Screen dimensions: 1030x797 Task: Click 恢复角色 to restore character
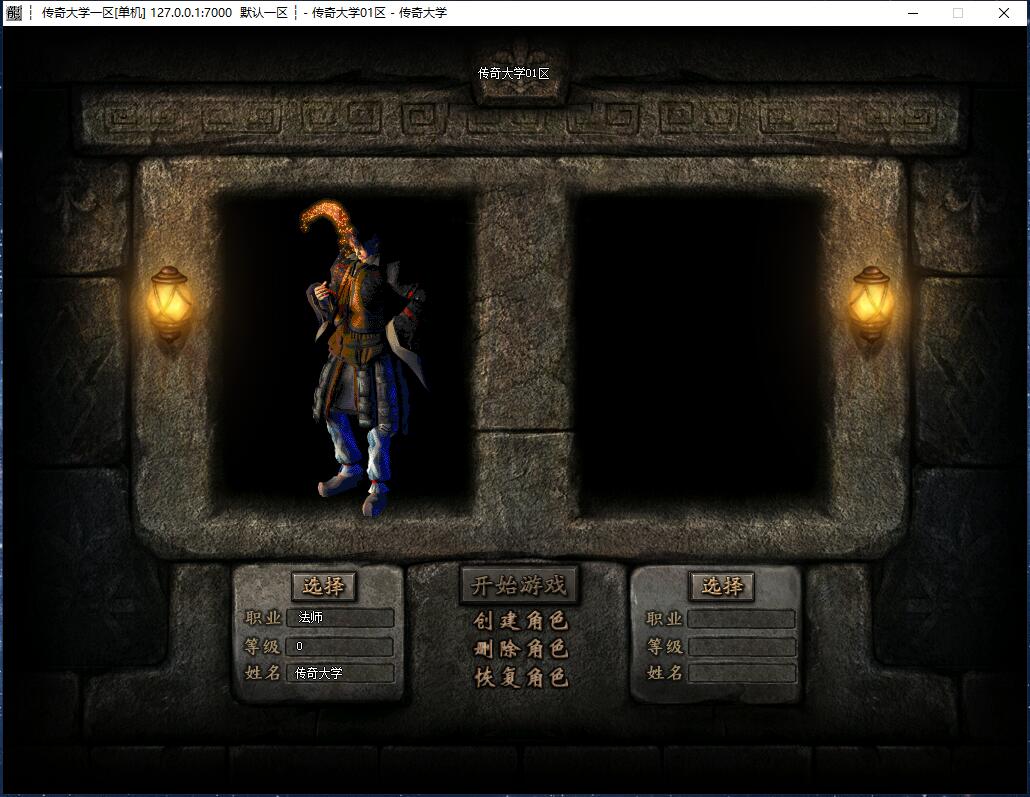tap(520, 677)
